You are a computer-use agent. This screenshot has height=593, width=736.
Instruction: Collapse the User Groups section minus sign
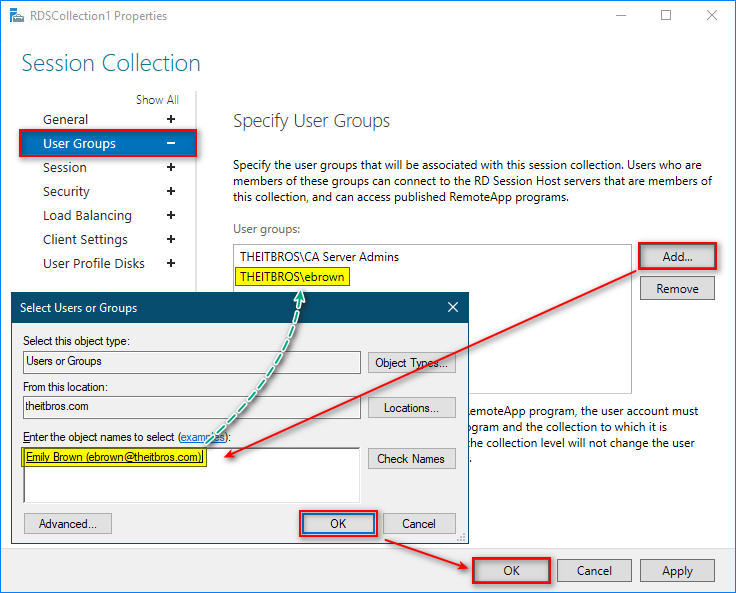pos(171,143)
